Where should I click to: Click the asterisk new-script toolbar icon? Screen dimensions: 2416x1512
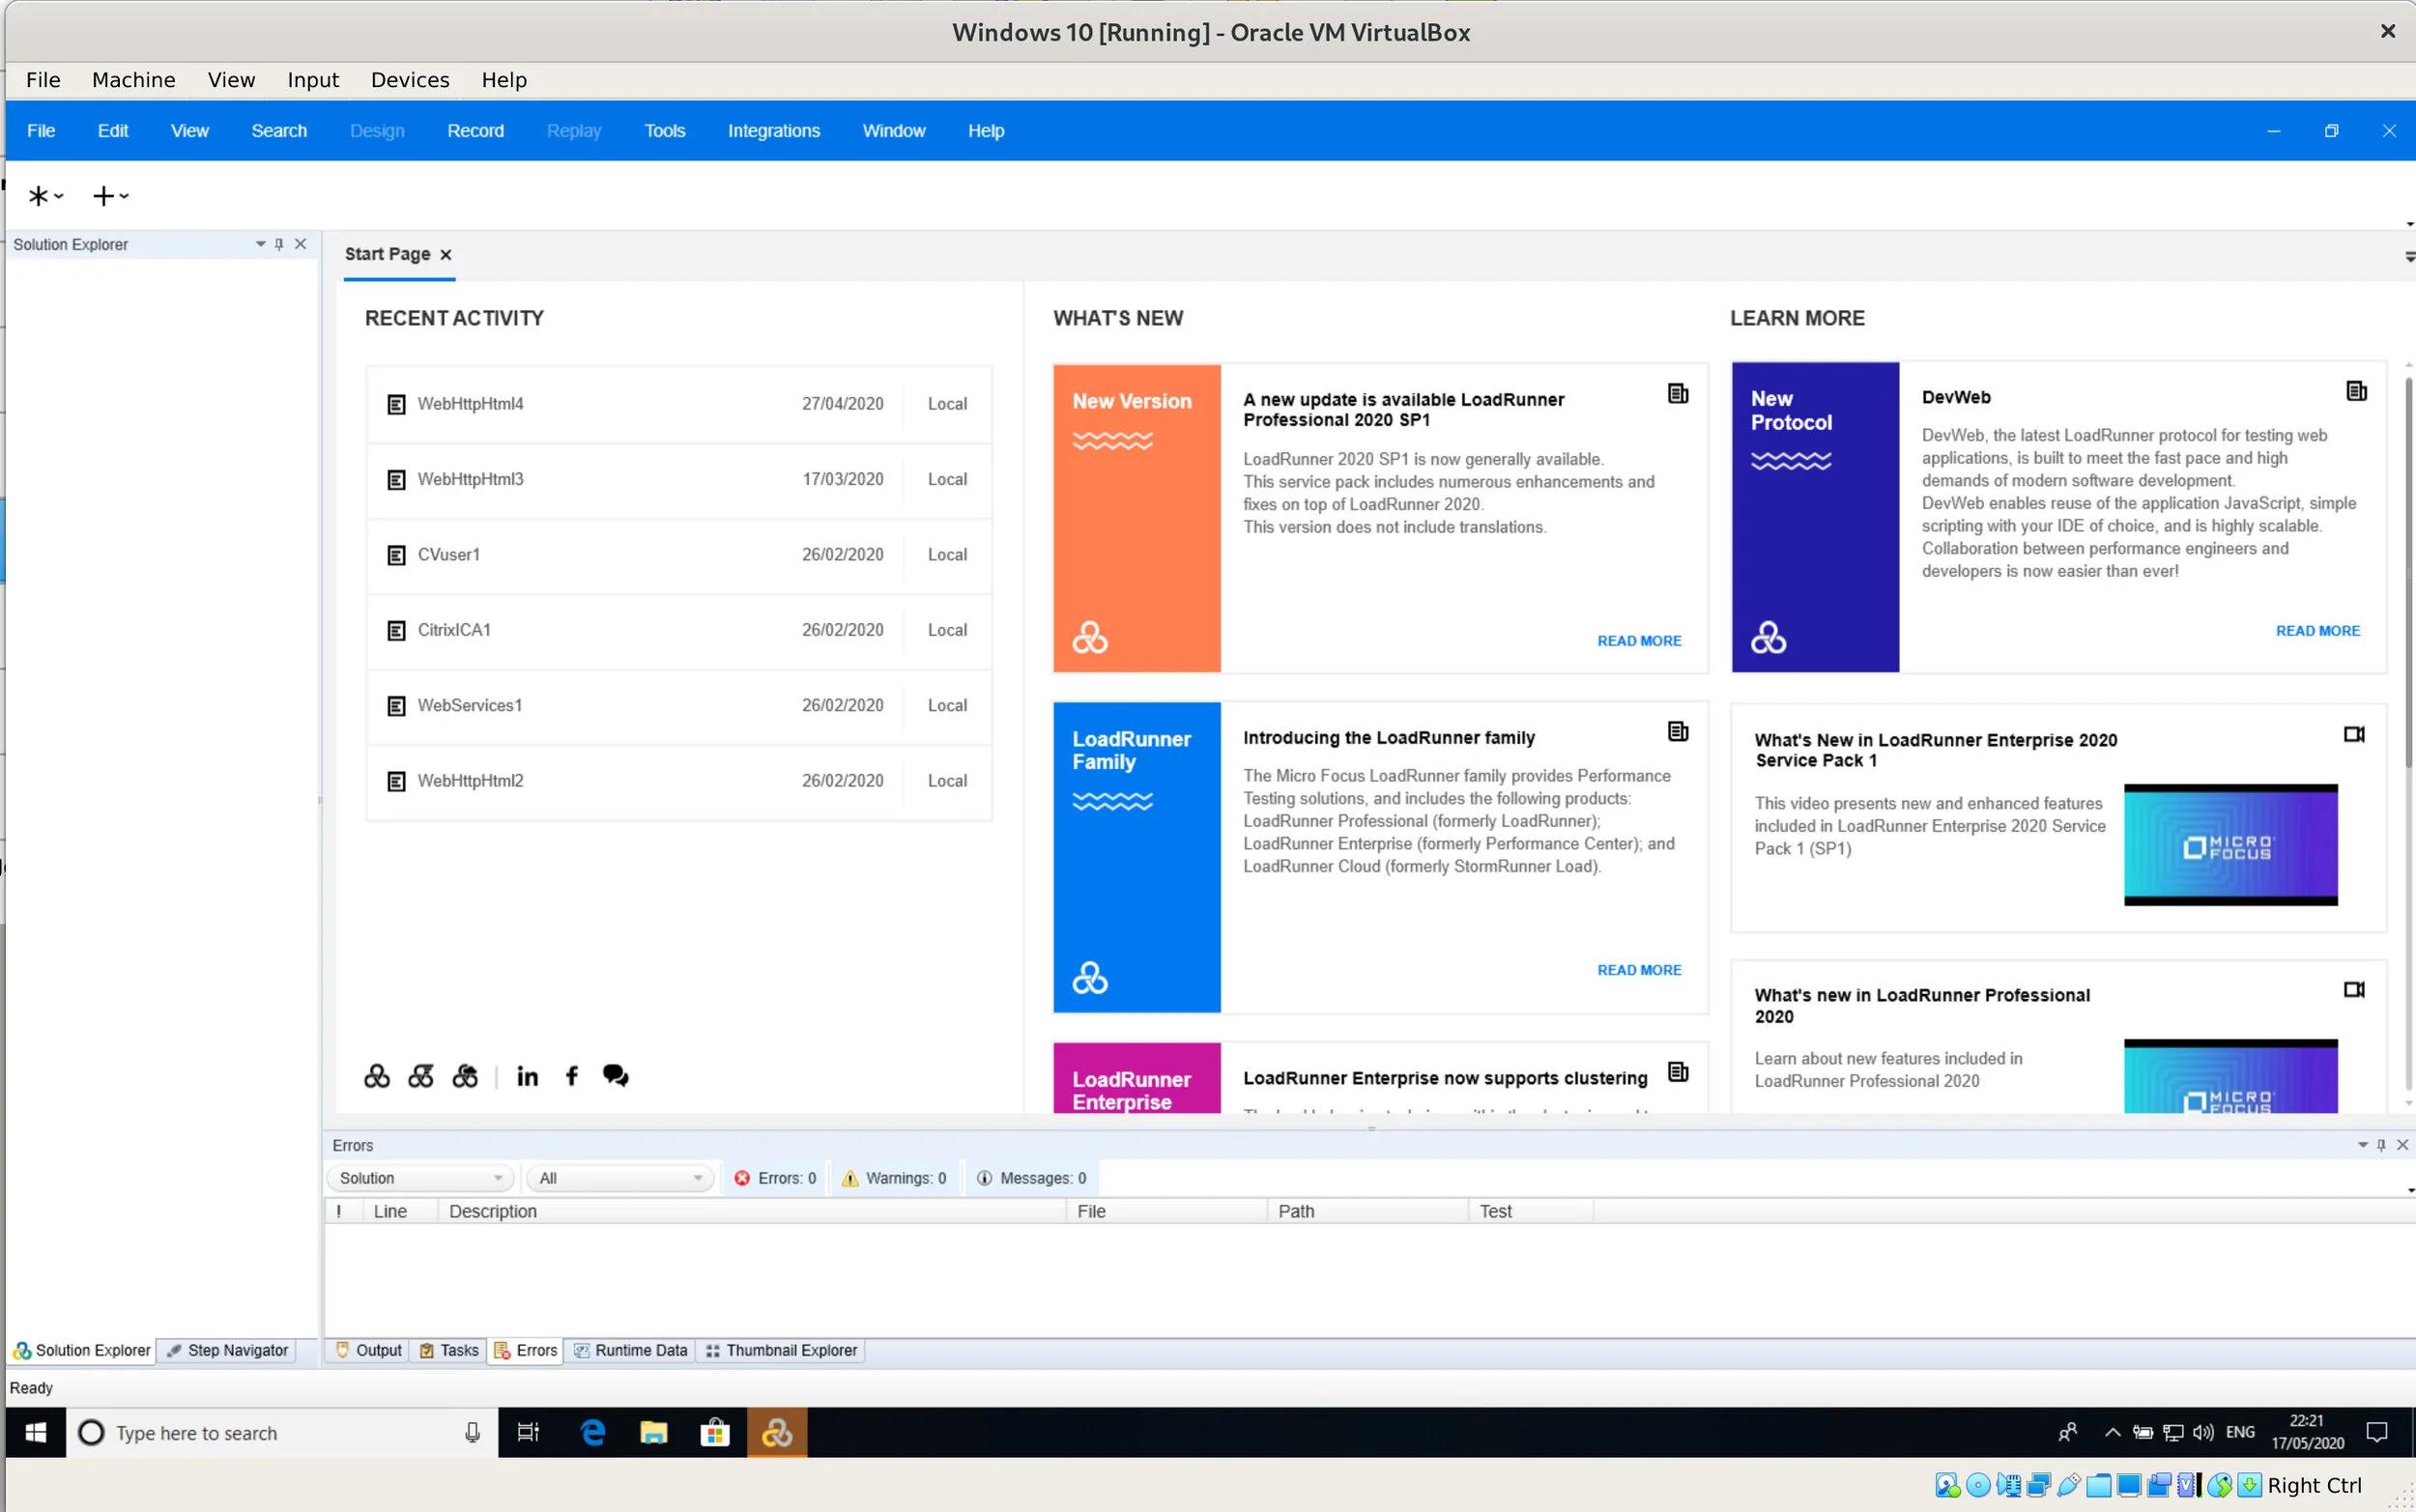pos(38,196)
